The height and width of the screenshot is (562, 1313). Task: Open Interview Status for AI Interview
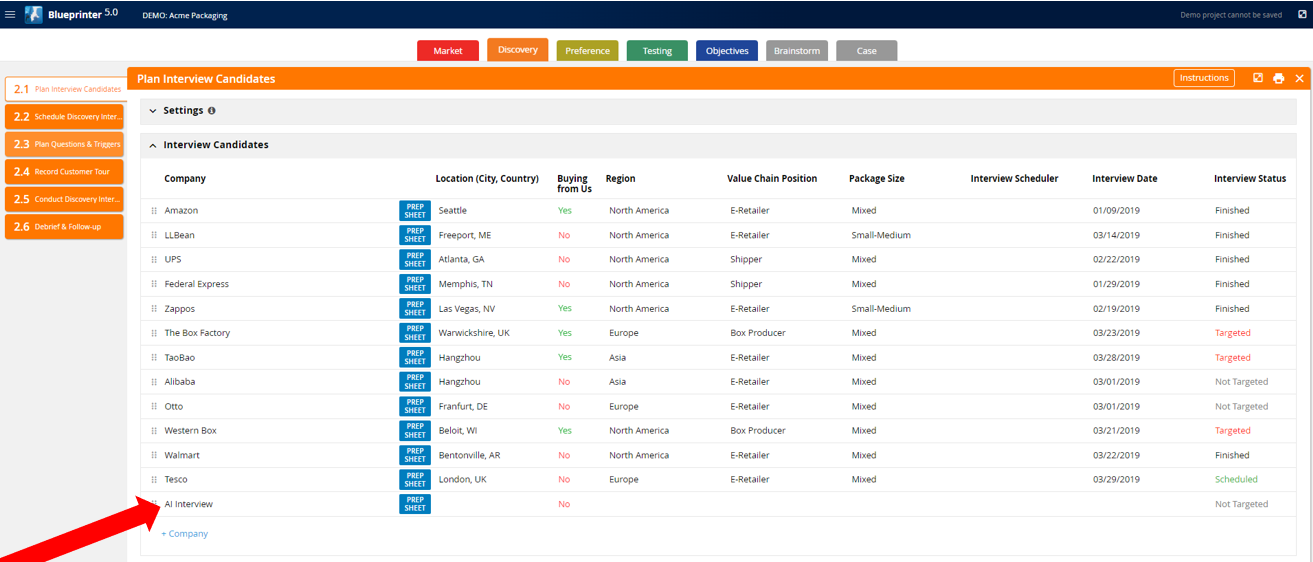click(x=1241, y=504)
